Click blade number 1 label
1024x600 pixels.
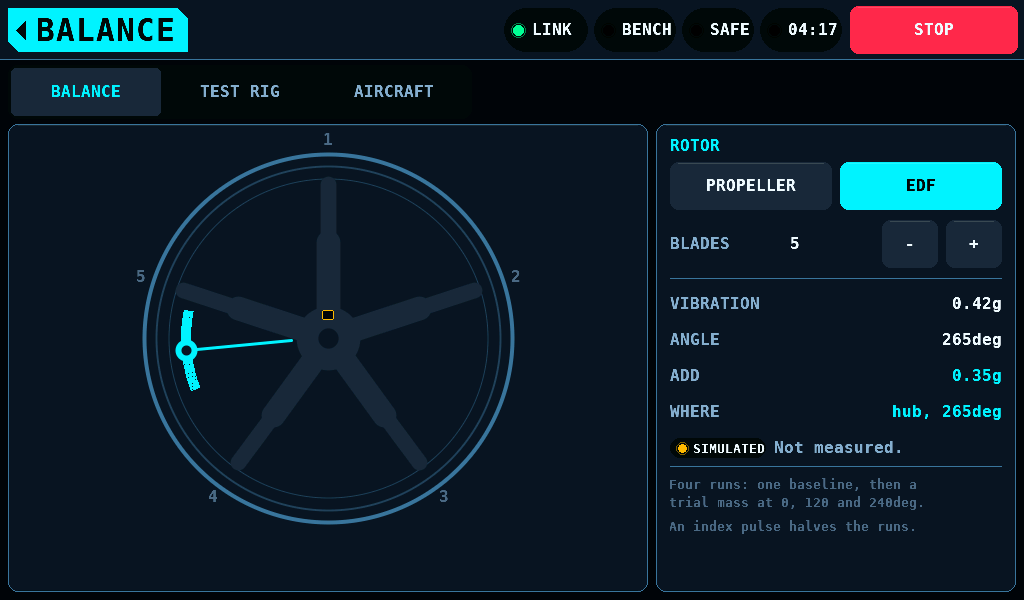click(328, 139)
